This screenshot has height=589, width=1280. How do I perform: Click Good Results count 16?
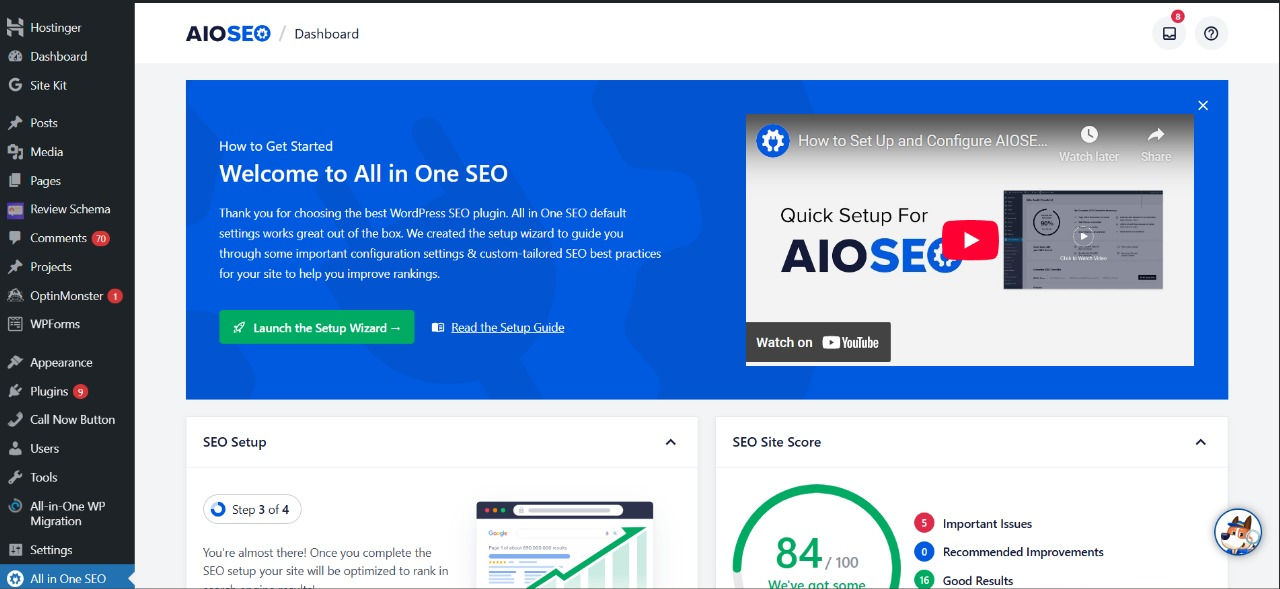[x=924, y=580]
